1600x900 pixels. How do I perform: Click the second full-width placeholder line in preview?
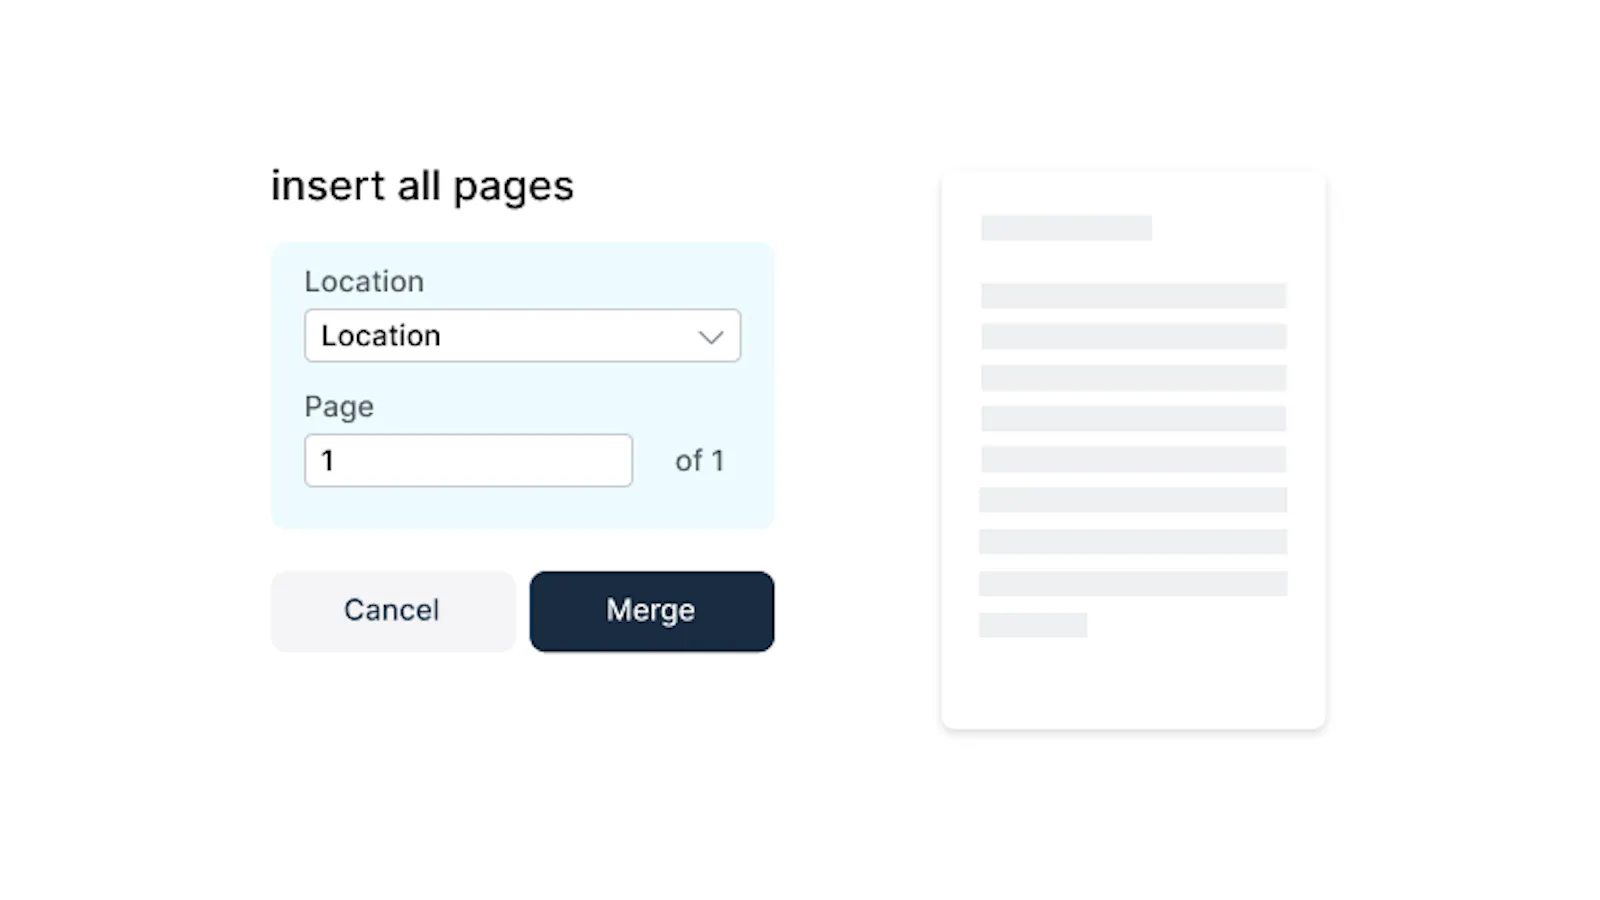1133,337
